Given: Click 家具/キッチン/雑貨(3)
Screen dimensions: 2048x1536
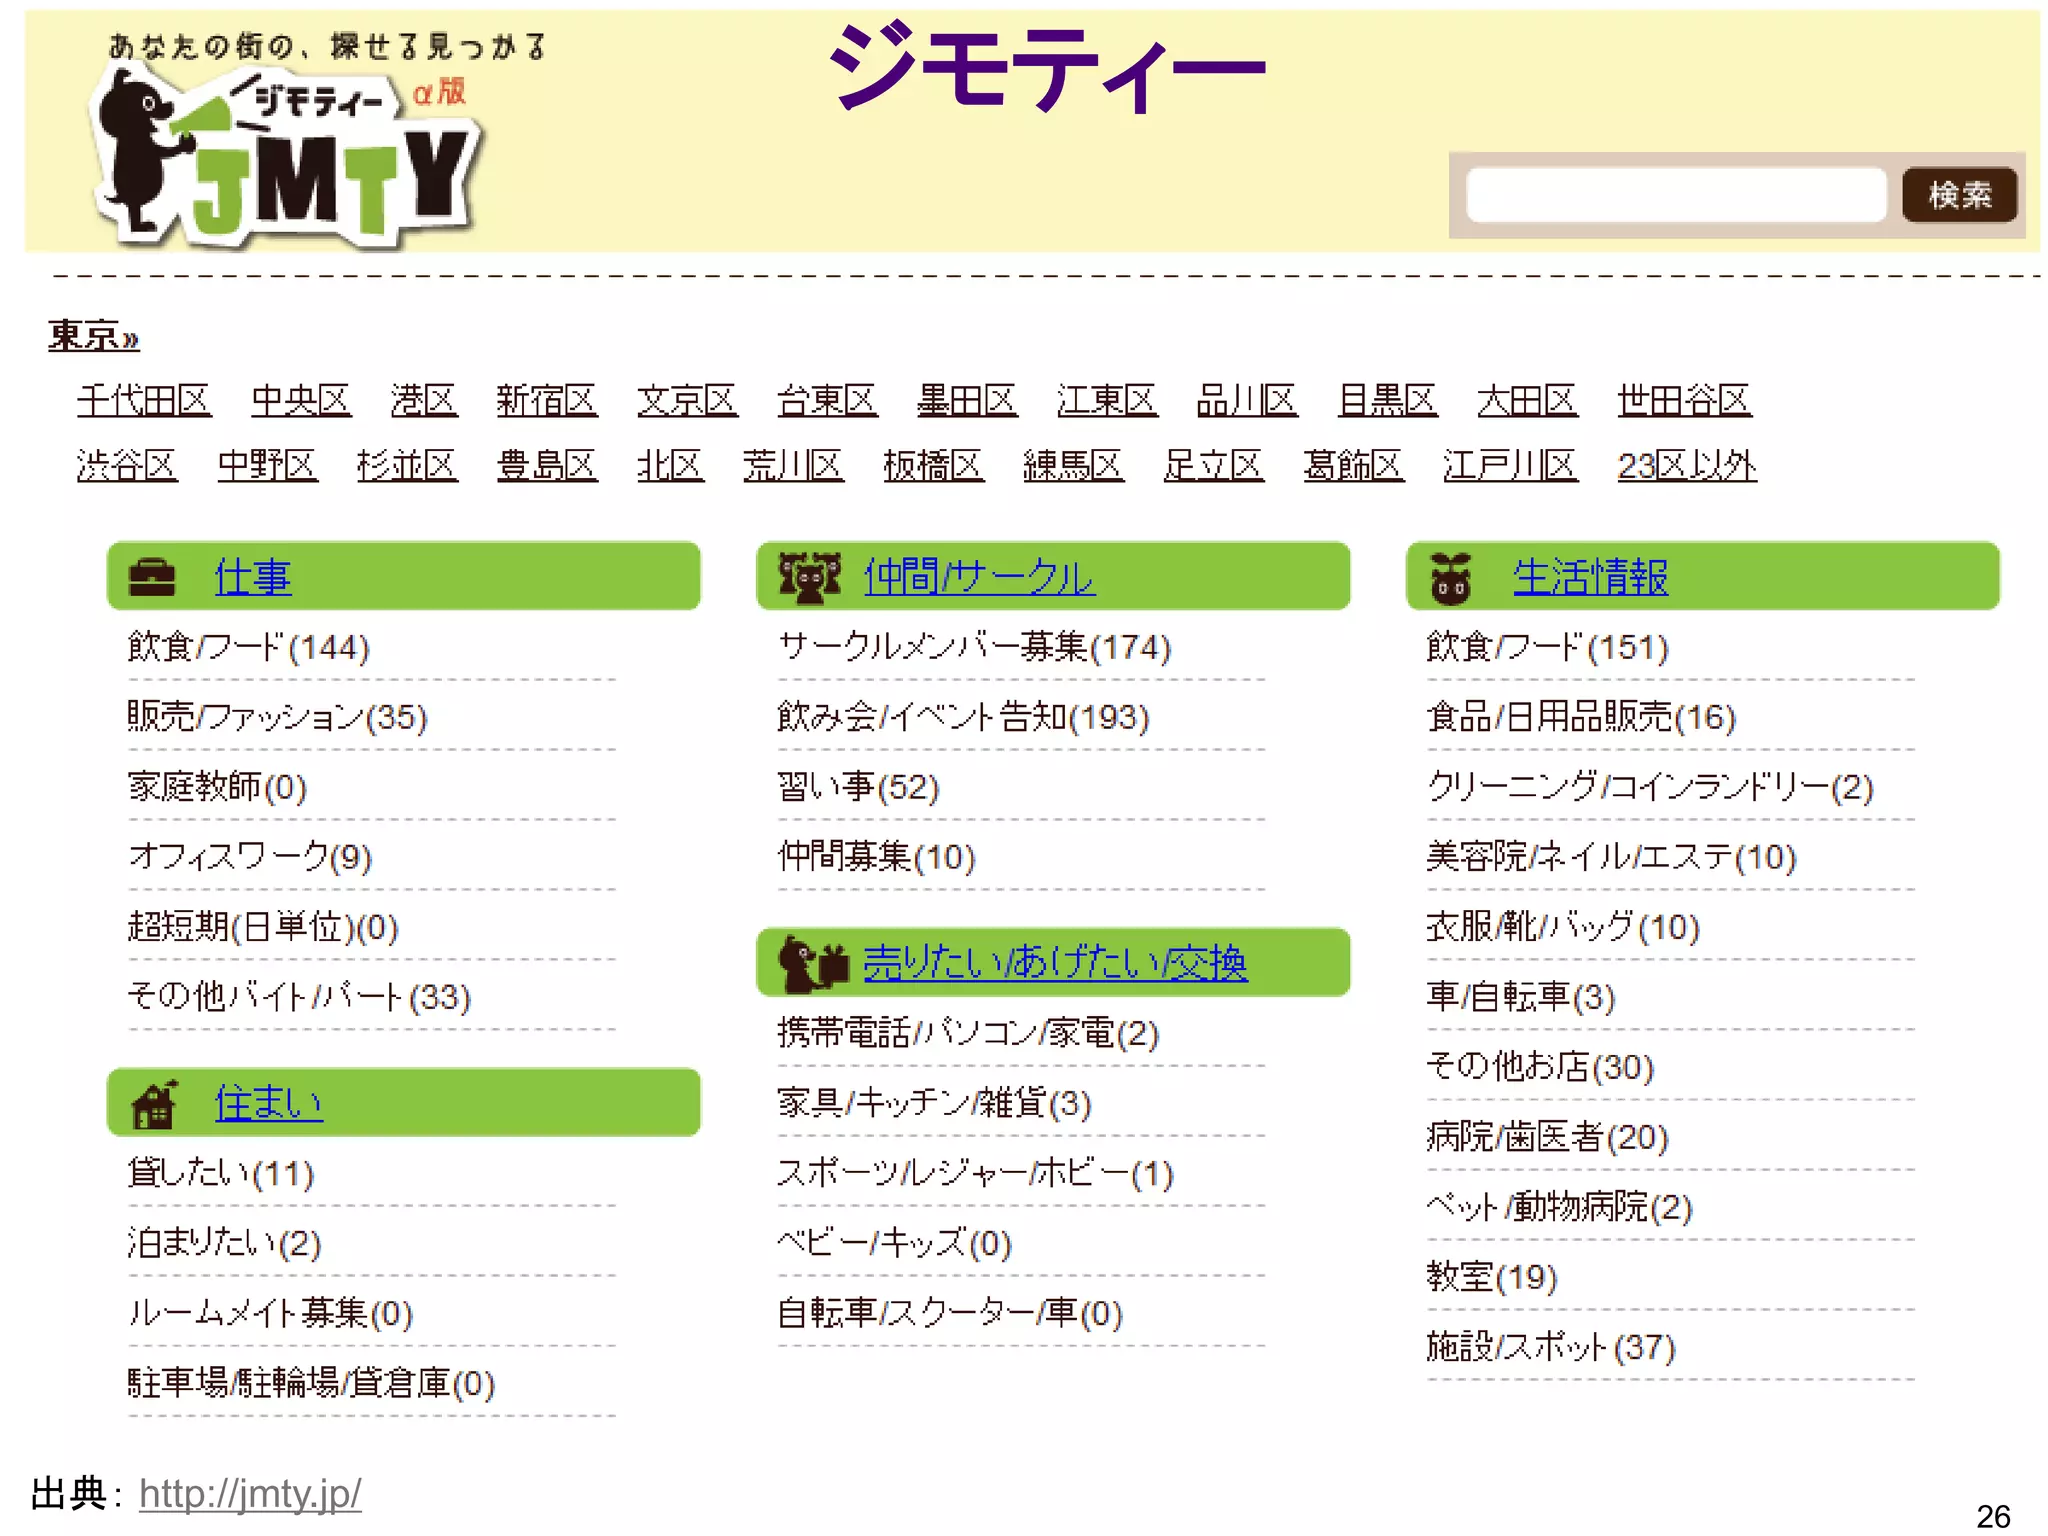Looking at the screenshot, I should (x=934, y=1103).
